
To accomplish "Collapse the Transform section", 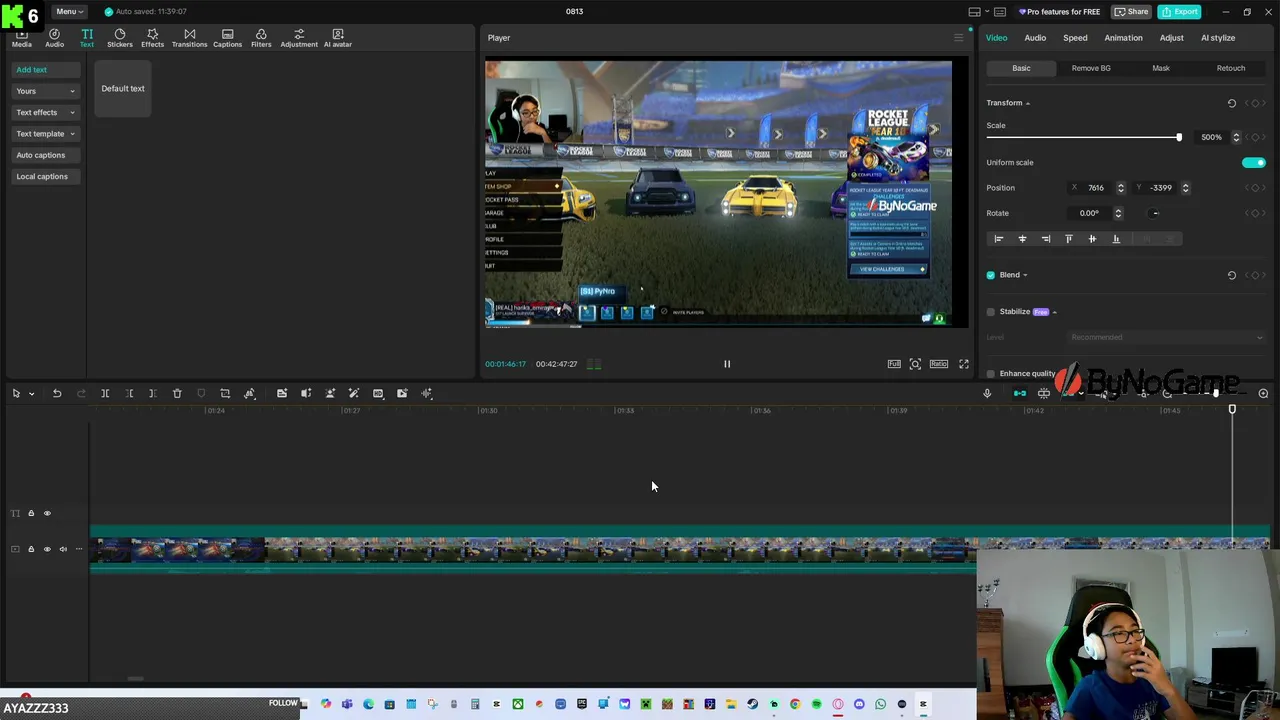I will click(1027, 103).
